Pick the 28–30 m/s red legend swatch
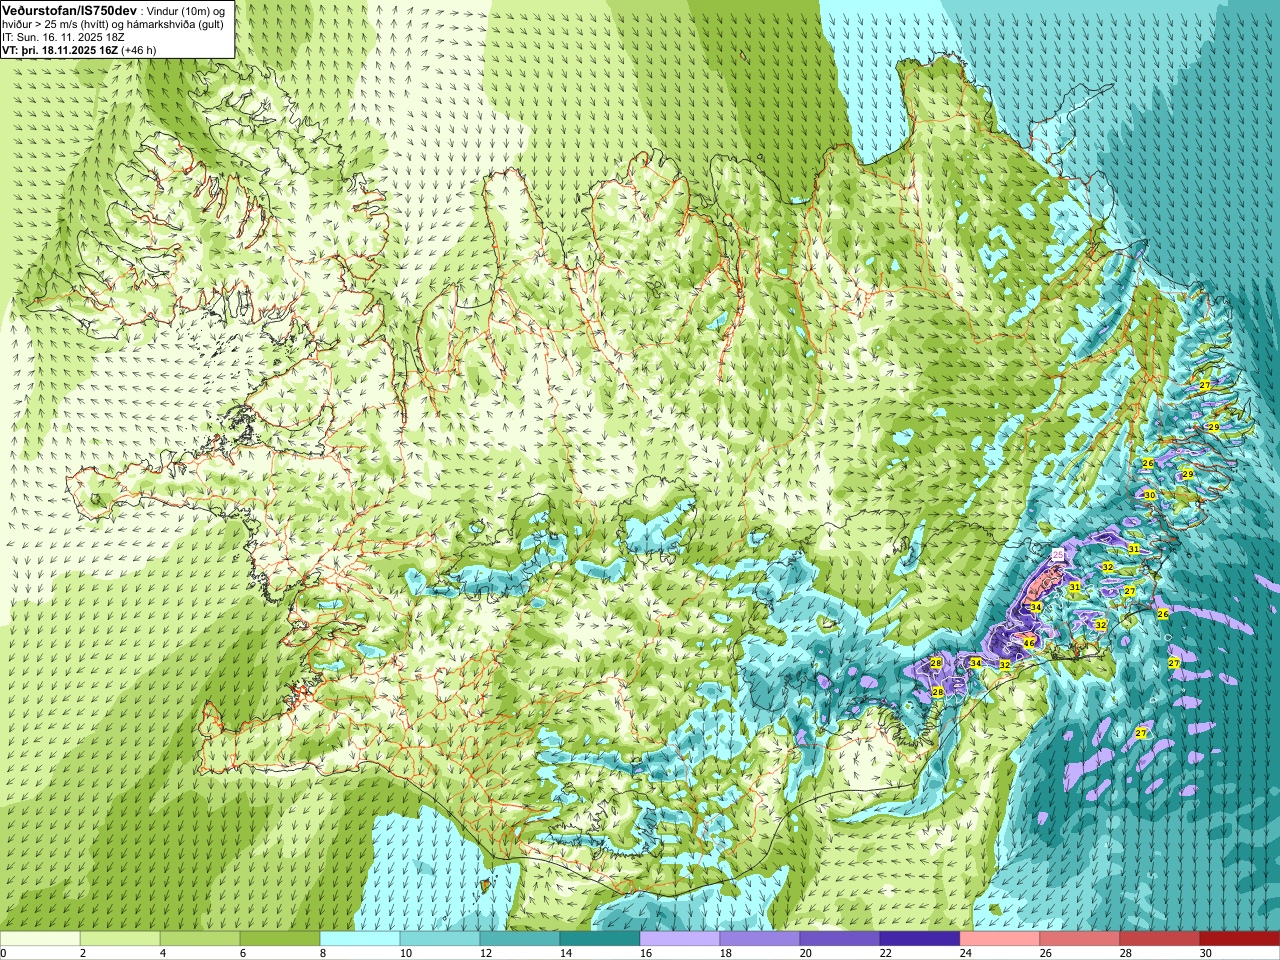Image resolution: width=1280 pixels, height=960 pixels. [1160, 939]
